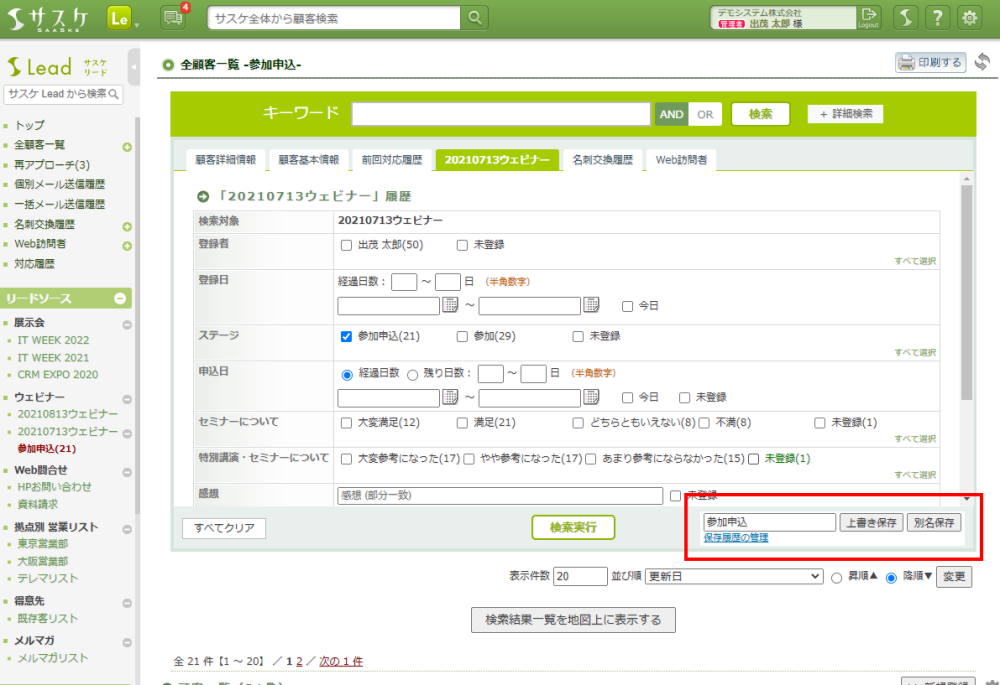The width and height of the screenshot is (1000, 685).
Task: Click the magnifier search button in header
Action: click(476, 17)
